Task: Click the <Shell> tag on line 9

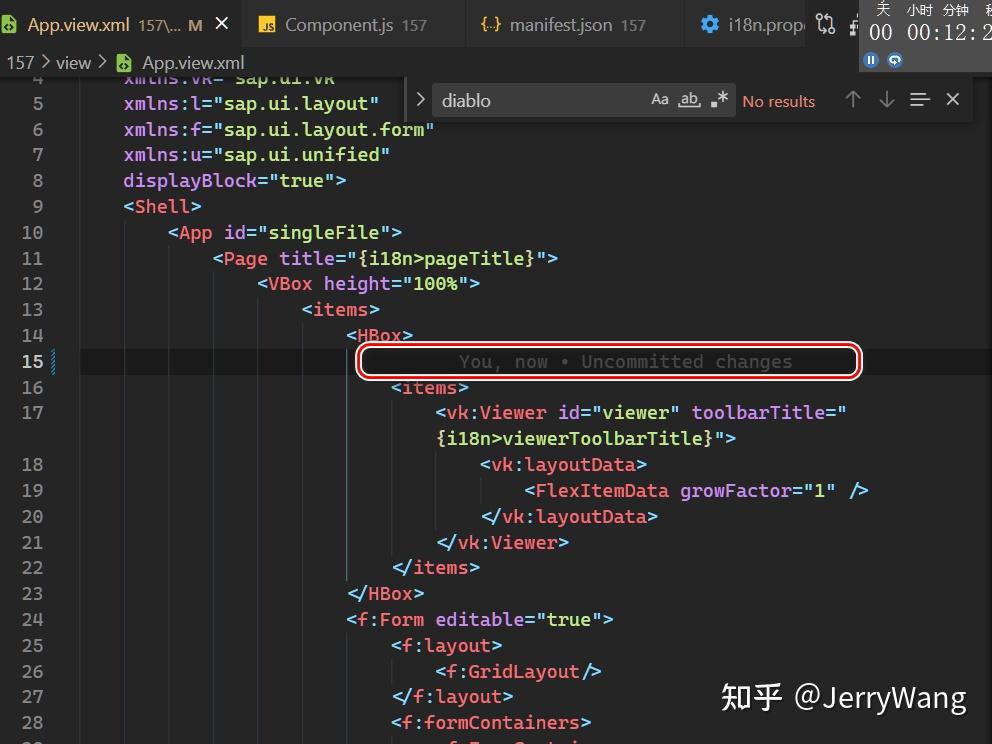Action: 163,206
